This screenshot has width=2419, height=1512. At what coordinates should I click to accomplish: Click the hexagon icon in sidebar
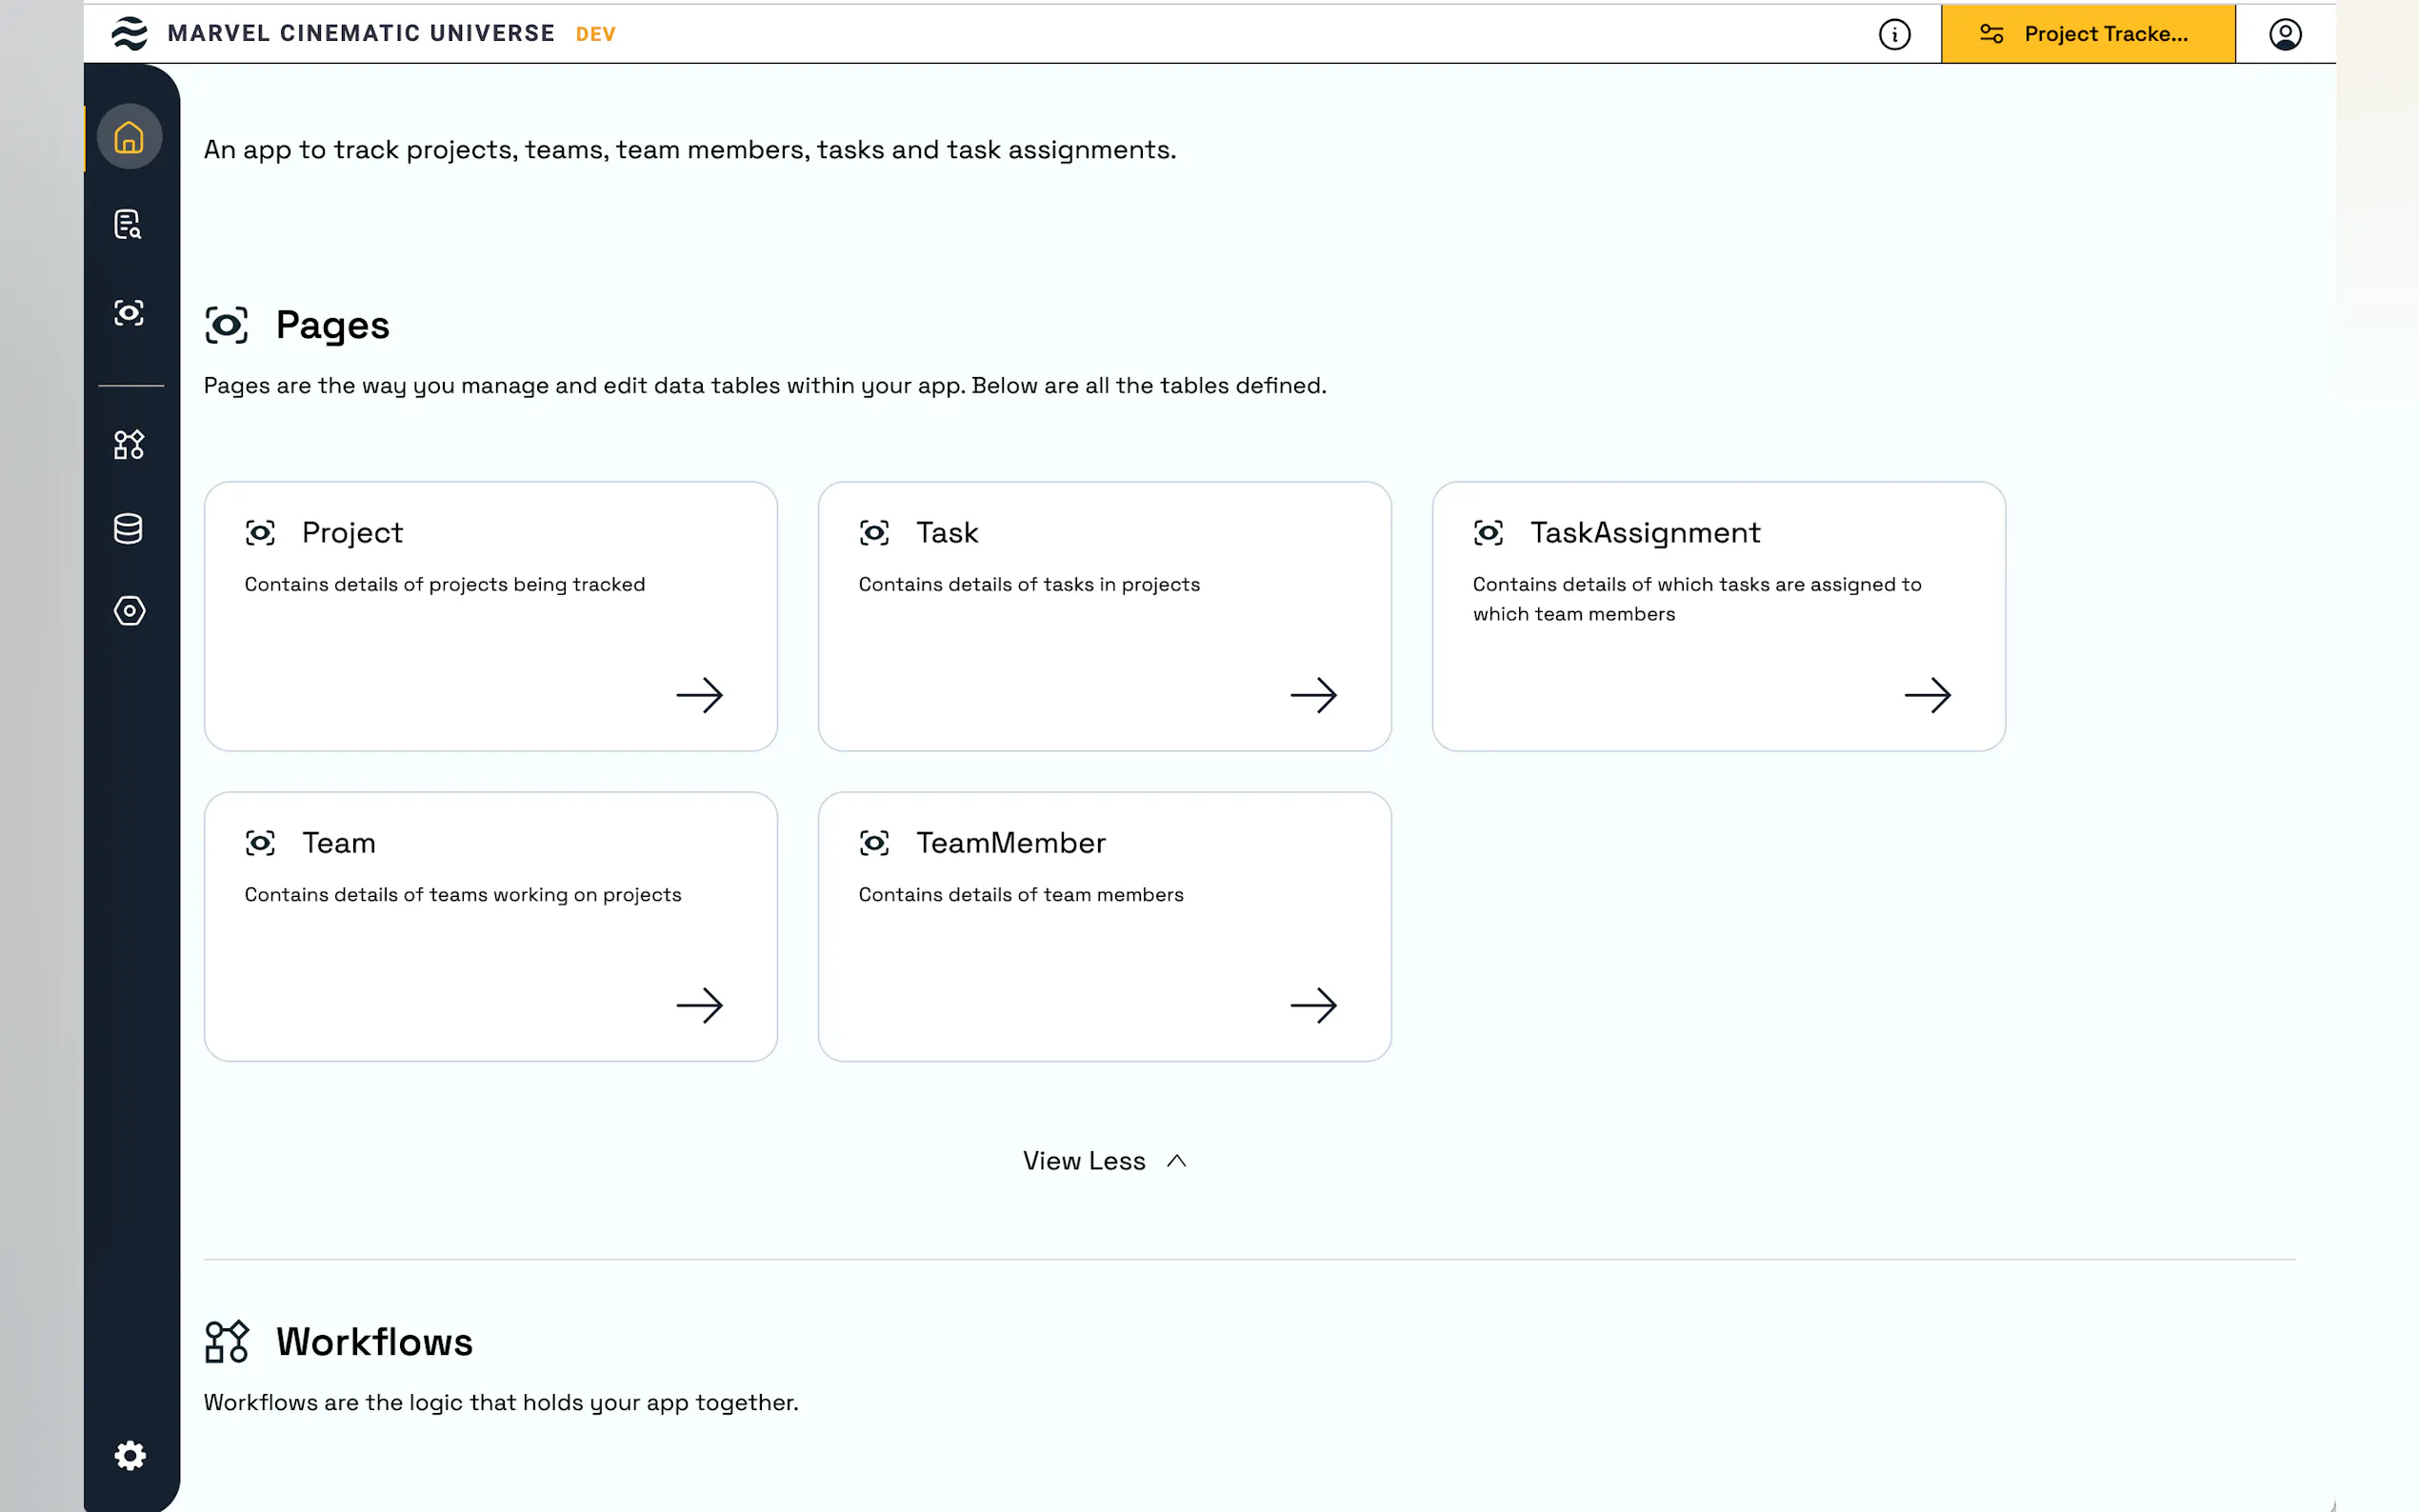(x=129, y=610)
